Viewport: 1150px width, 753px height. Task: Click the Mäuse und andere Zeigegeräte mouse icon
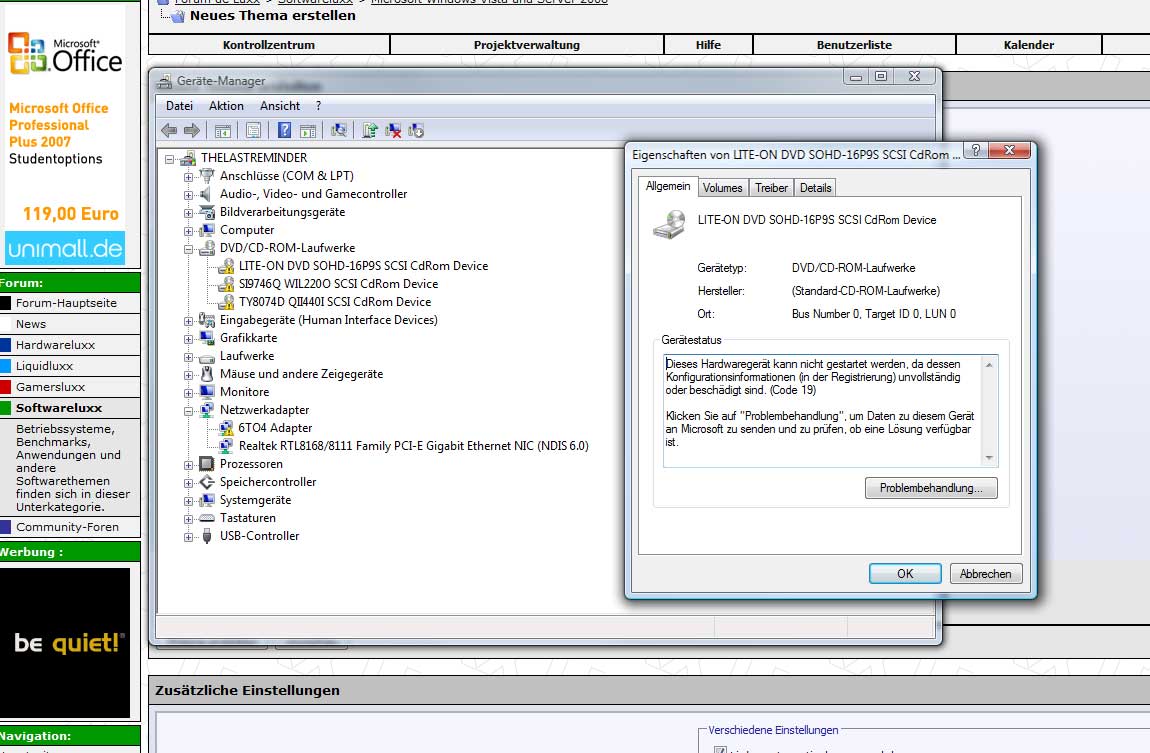(x=207, y=374)
